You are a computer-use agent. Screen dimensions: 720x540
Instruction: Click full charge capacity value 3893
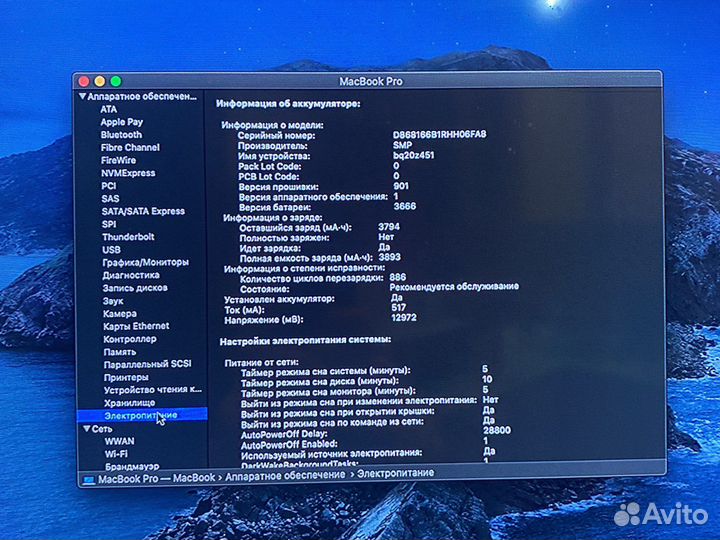(x=389, y=257)
